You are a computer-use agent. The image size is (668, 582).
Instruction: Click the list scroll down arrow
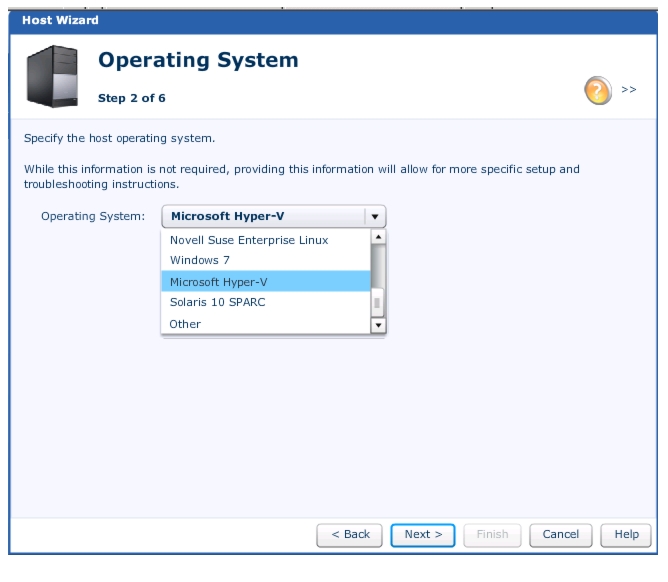(378, 326)
